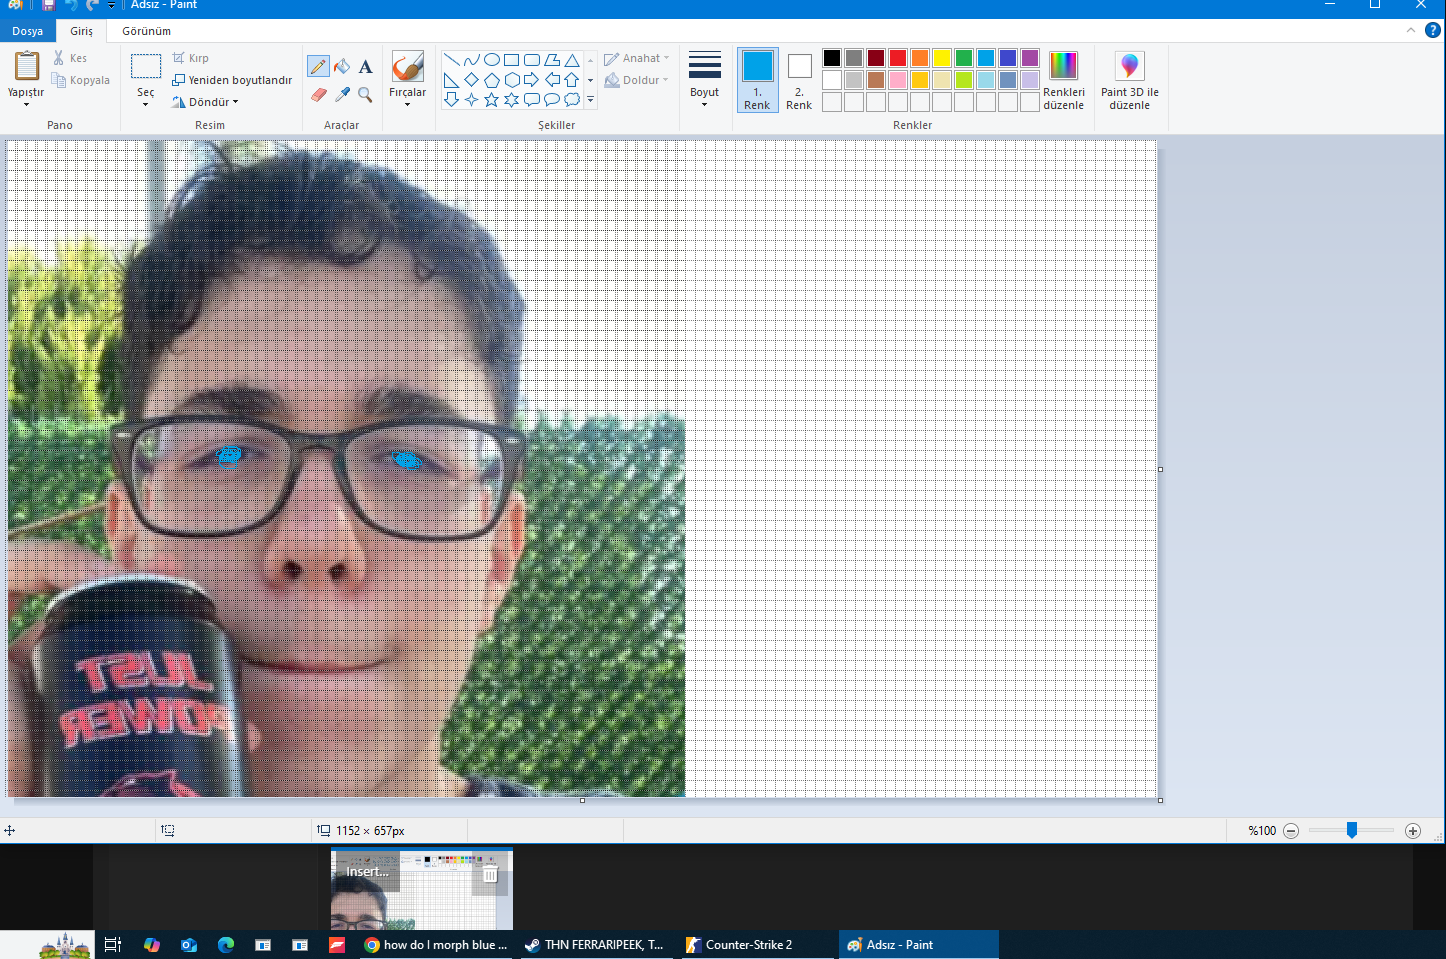Switch to the Görünüm tab
Screen dimensions: 1446x959
(x=146, y=31)
